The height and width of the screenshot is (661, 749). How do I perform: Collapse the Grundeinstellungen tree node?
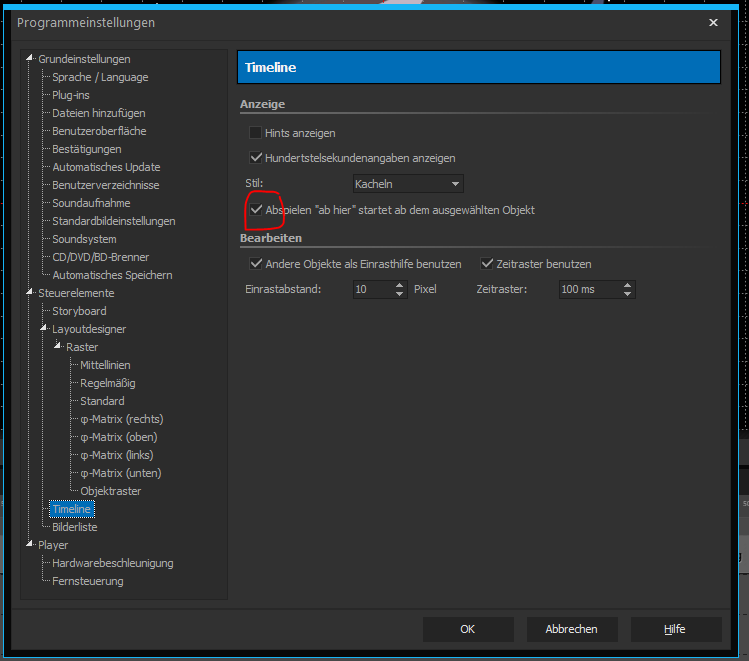click(30, 59)
